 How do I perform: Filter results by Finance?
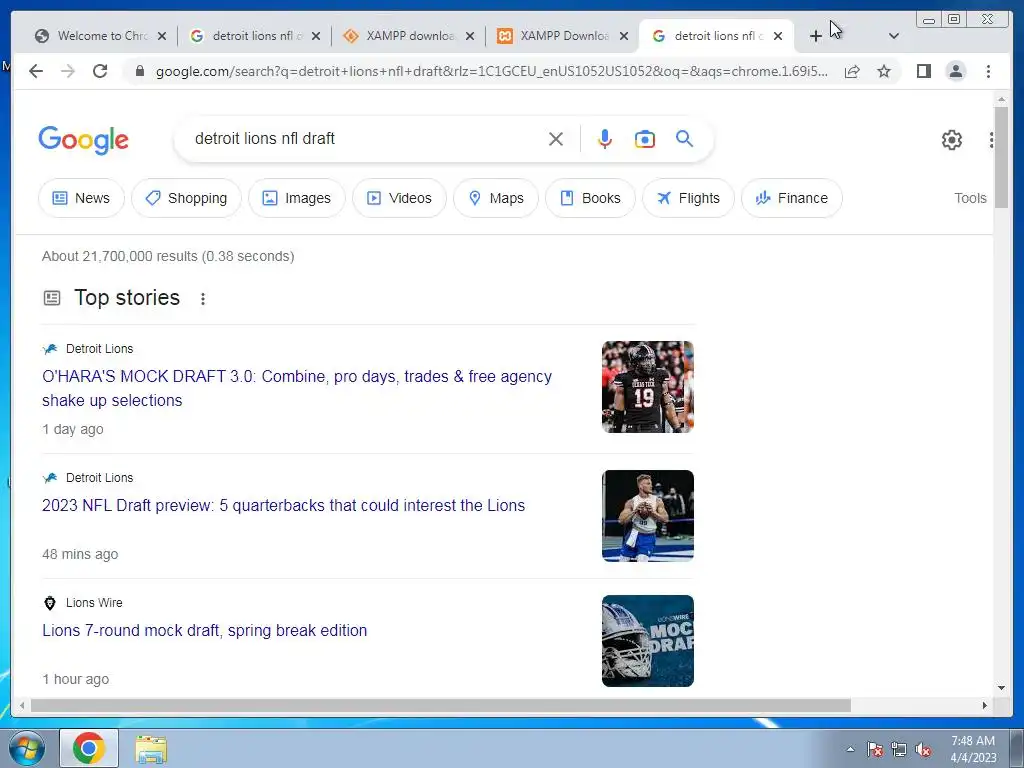(792, 198)
